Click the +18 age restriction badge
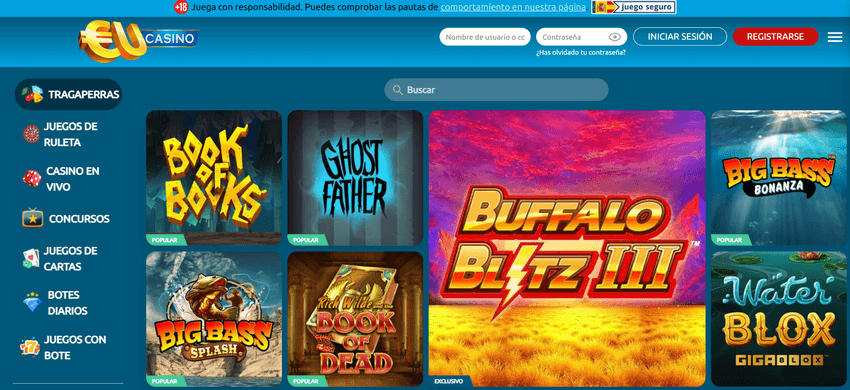Image resolution: width=850 pixels, height=390 pixels. 181,8
